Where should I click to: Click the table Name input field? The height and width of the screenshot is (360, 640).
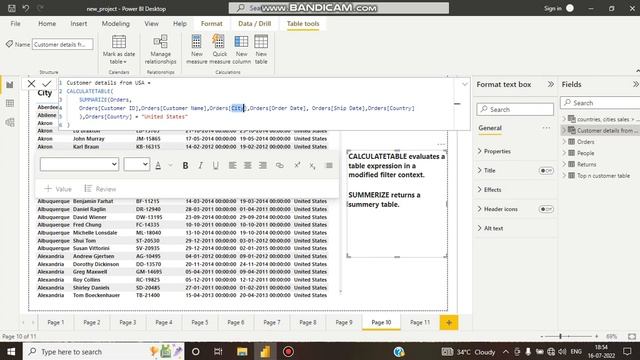(62, 44)
